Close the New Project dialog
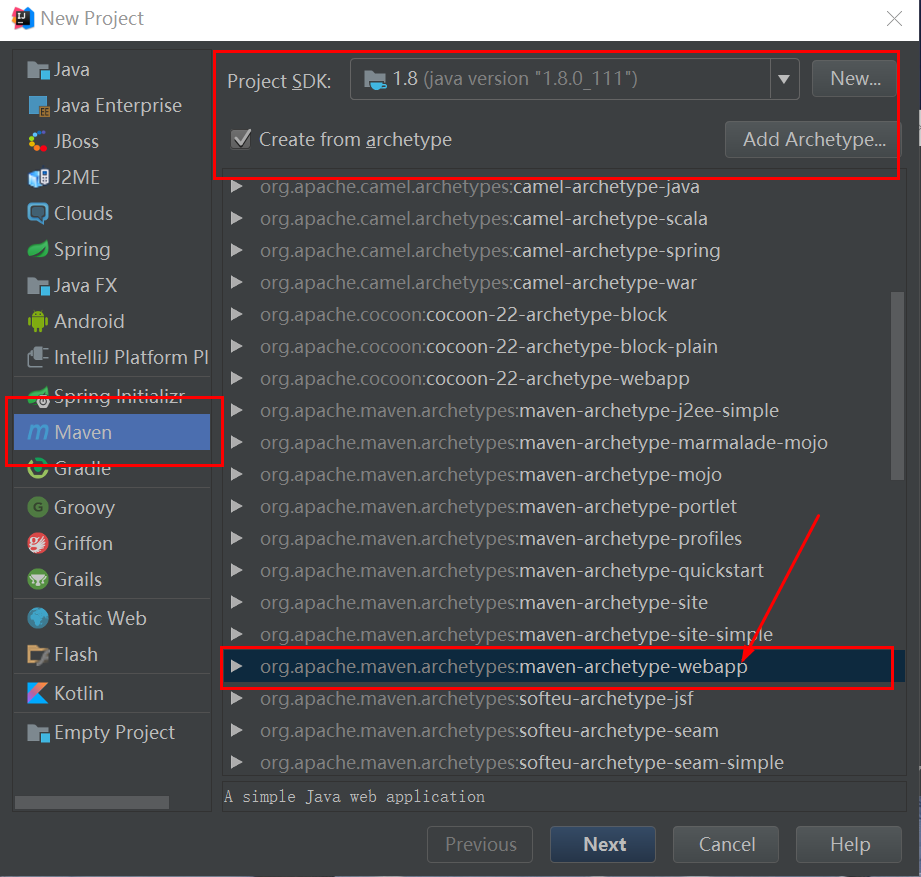Screen dimensions: 921x877 (x=894, y=19)
